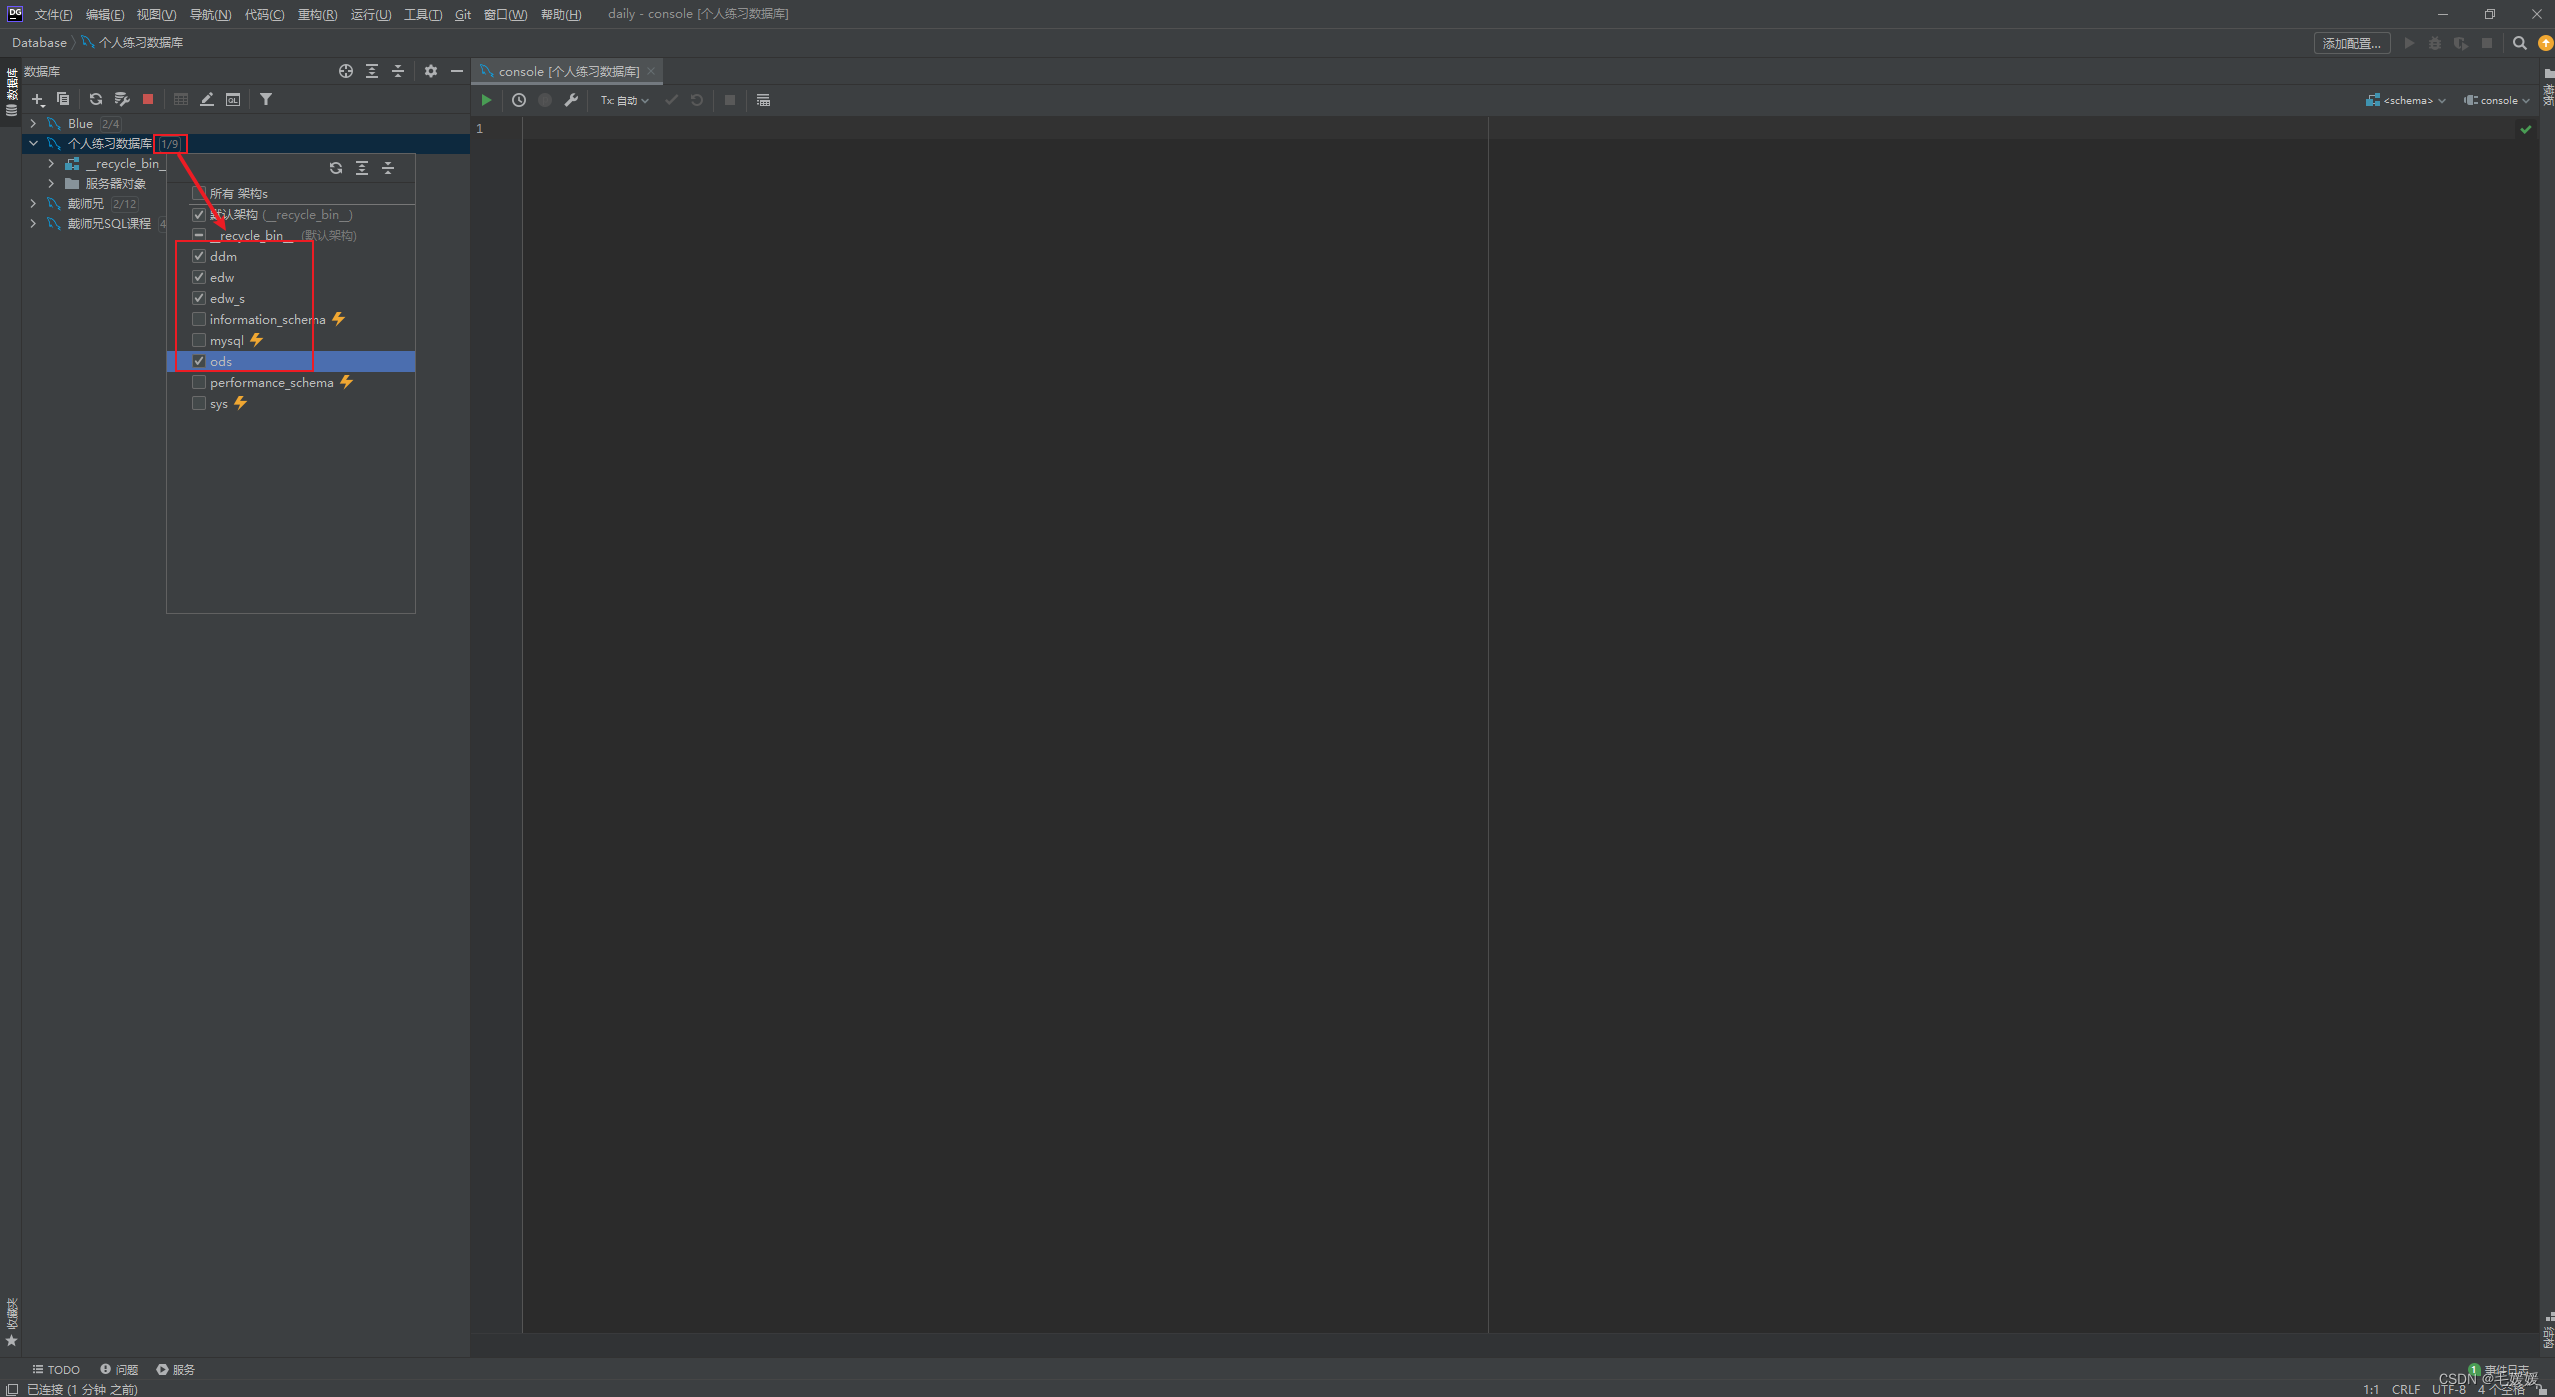2555x1397 pixels.
Task: Open the Git menu
Action: [x=463, y=14]
